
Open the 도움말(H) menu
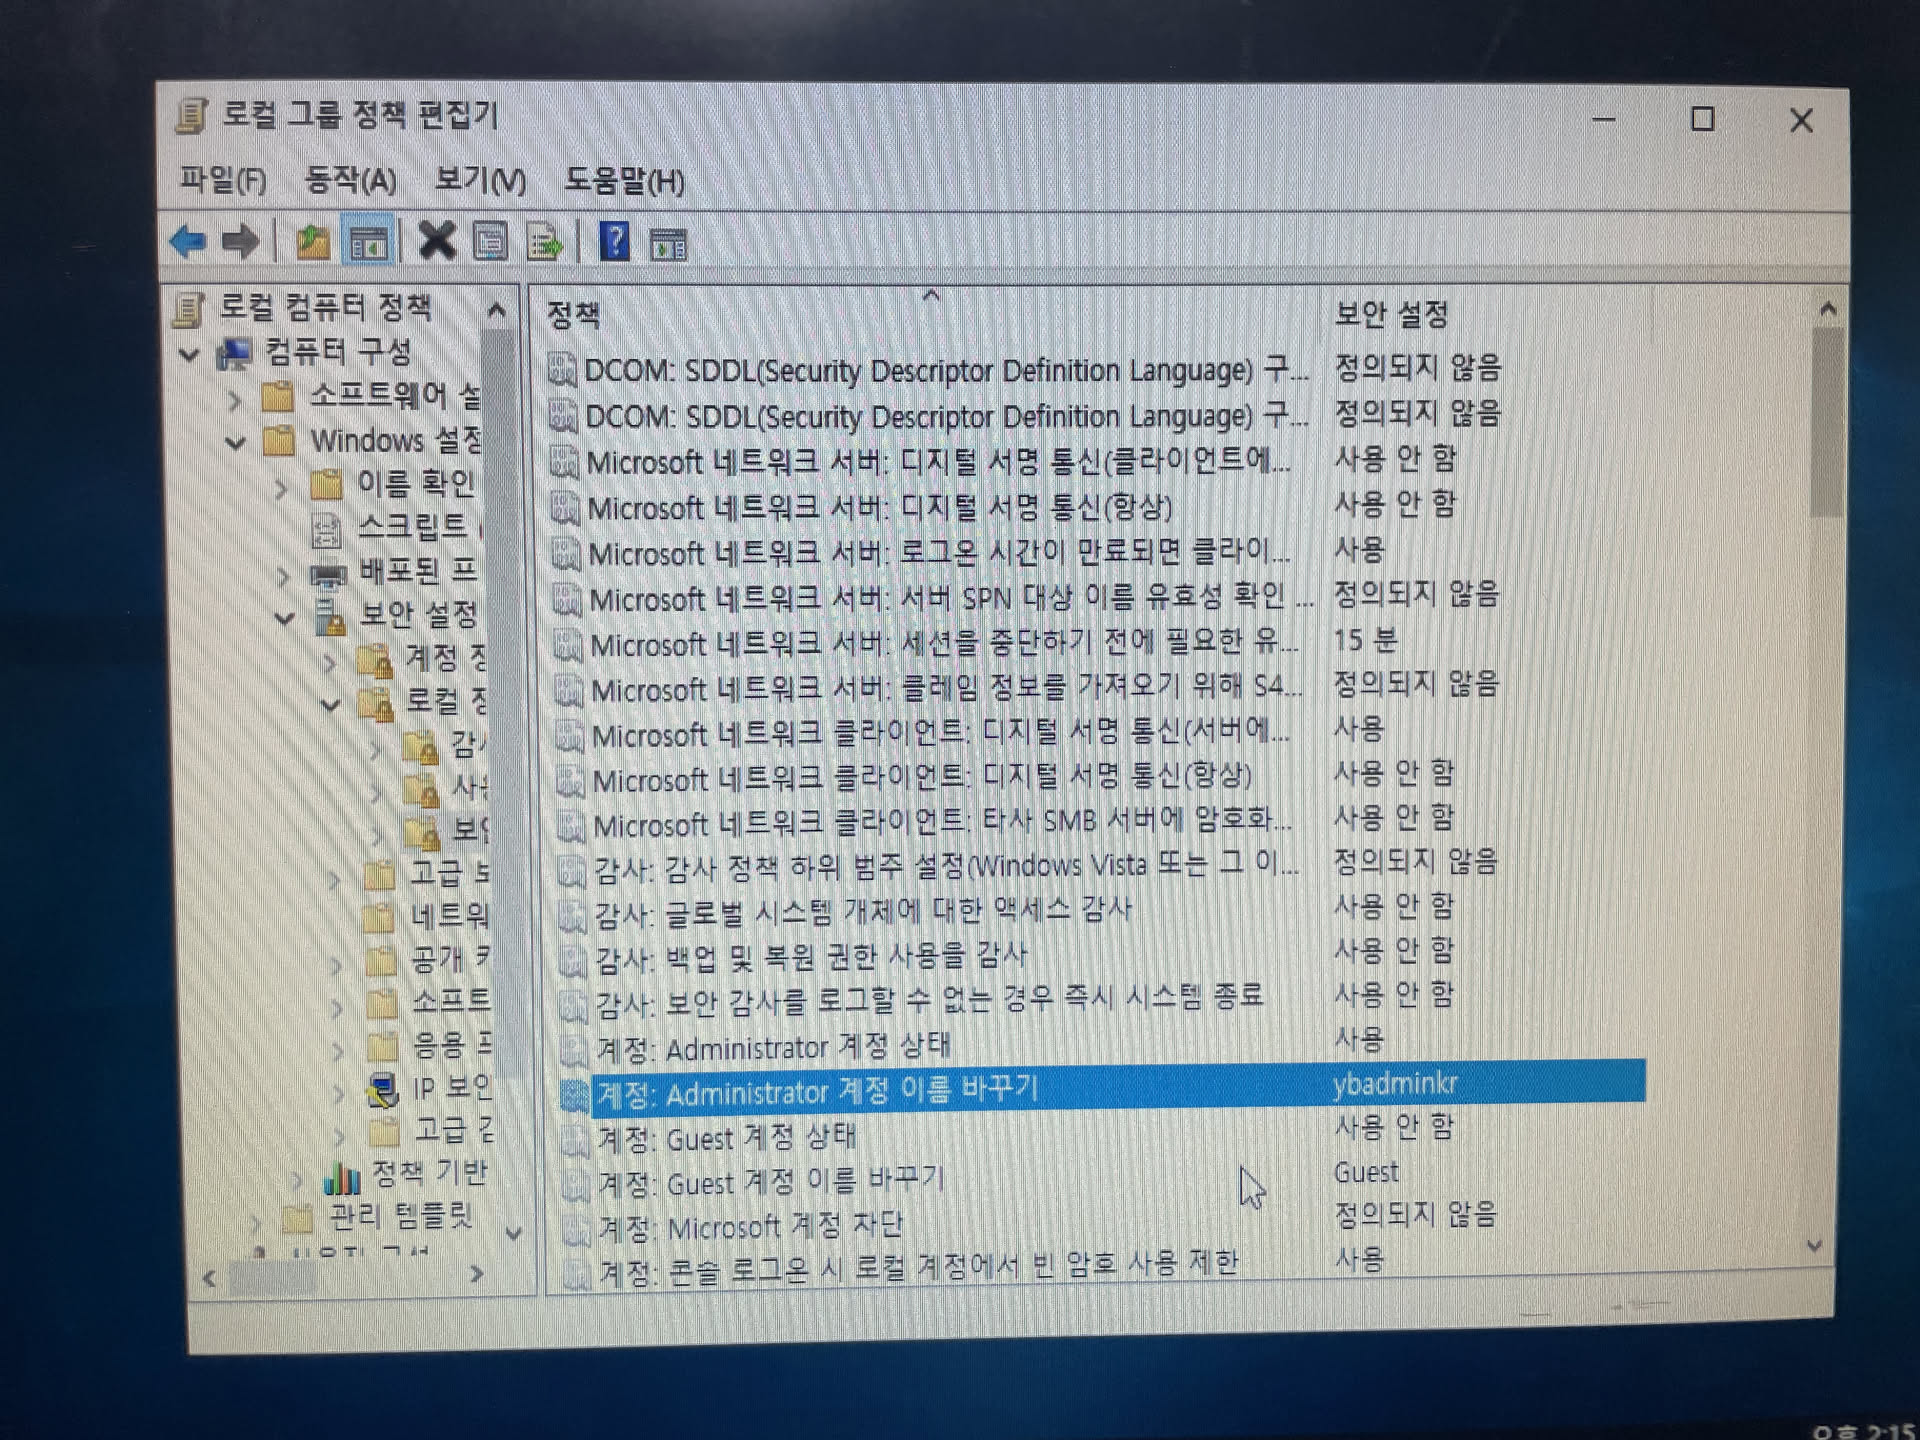click(624, 182)
